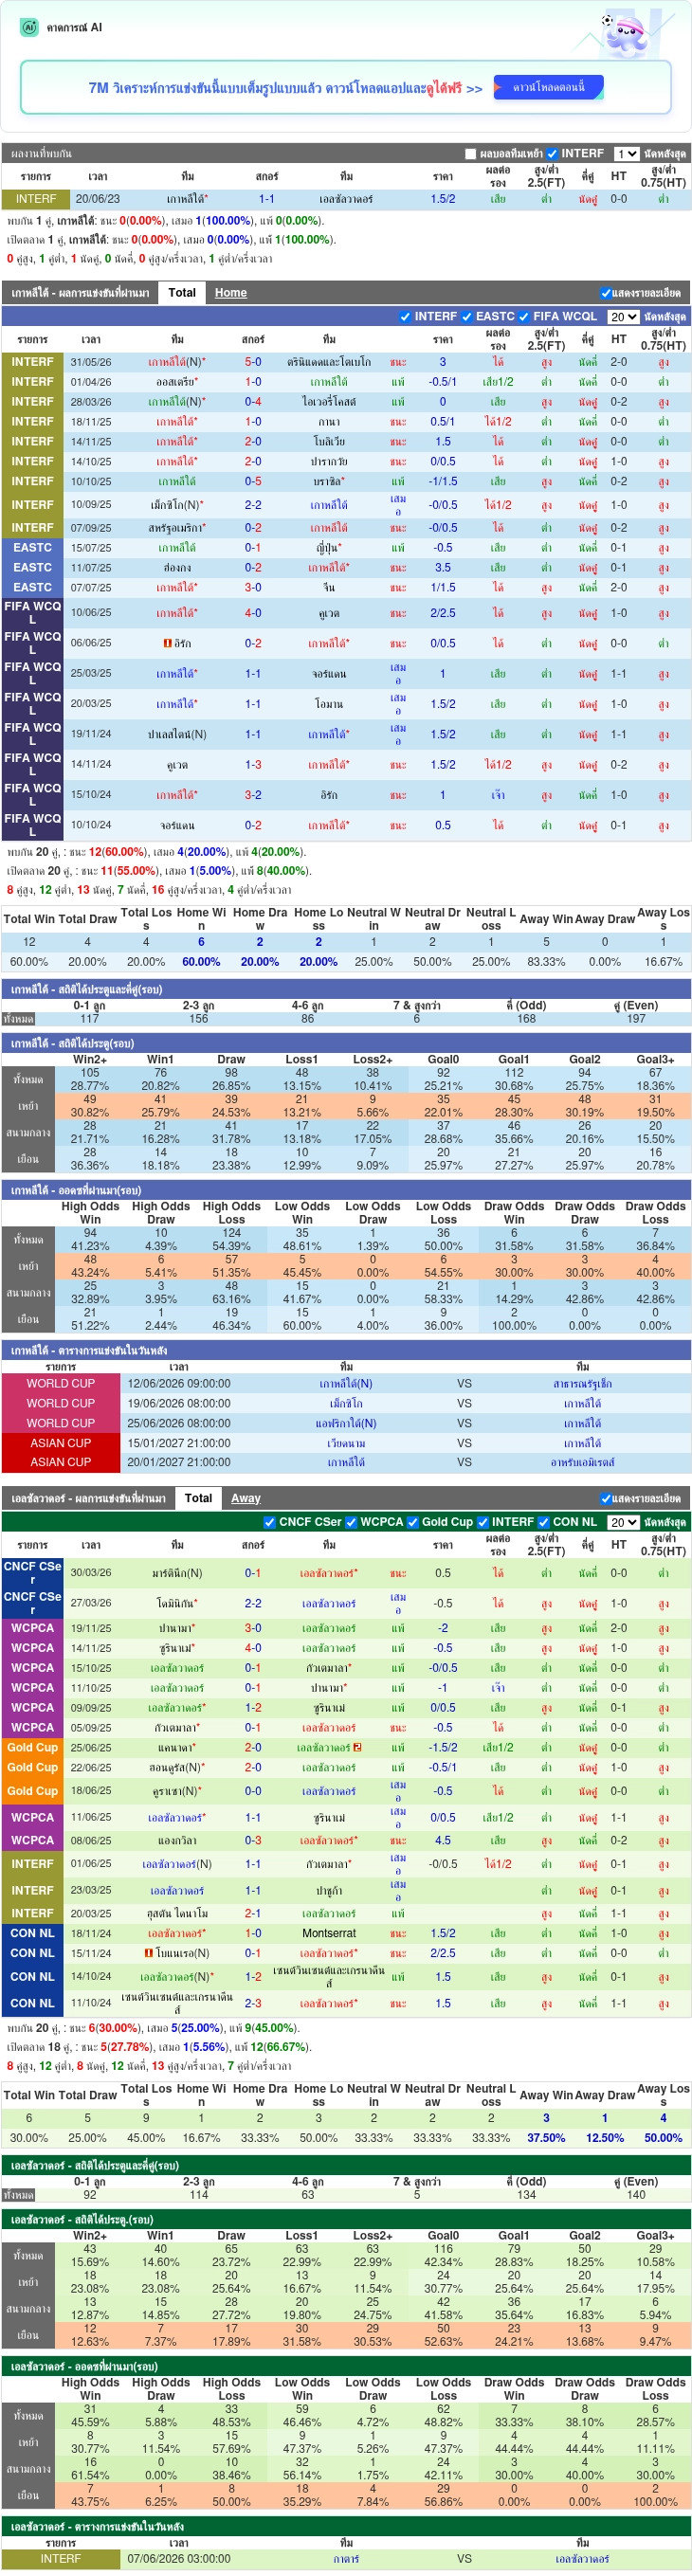This screenshot has height=2576, width=692.
Task: Click the green INTERF league tag in head-to-head row
Action: (x=36, y=199)
